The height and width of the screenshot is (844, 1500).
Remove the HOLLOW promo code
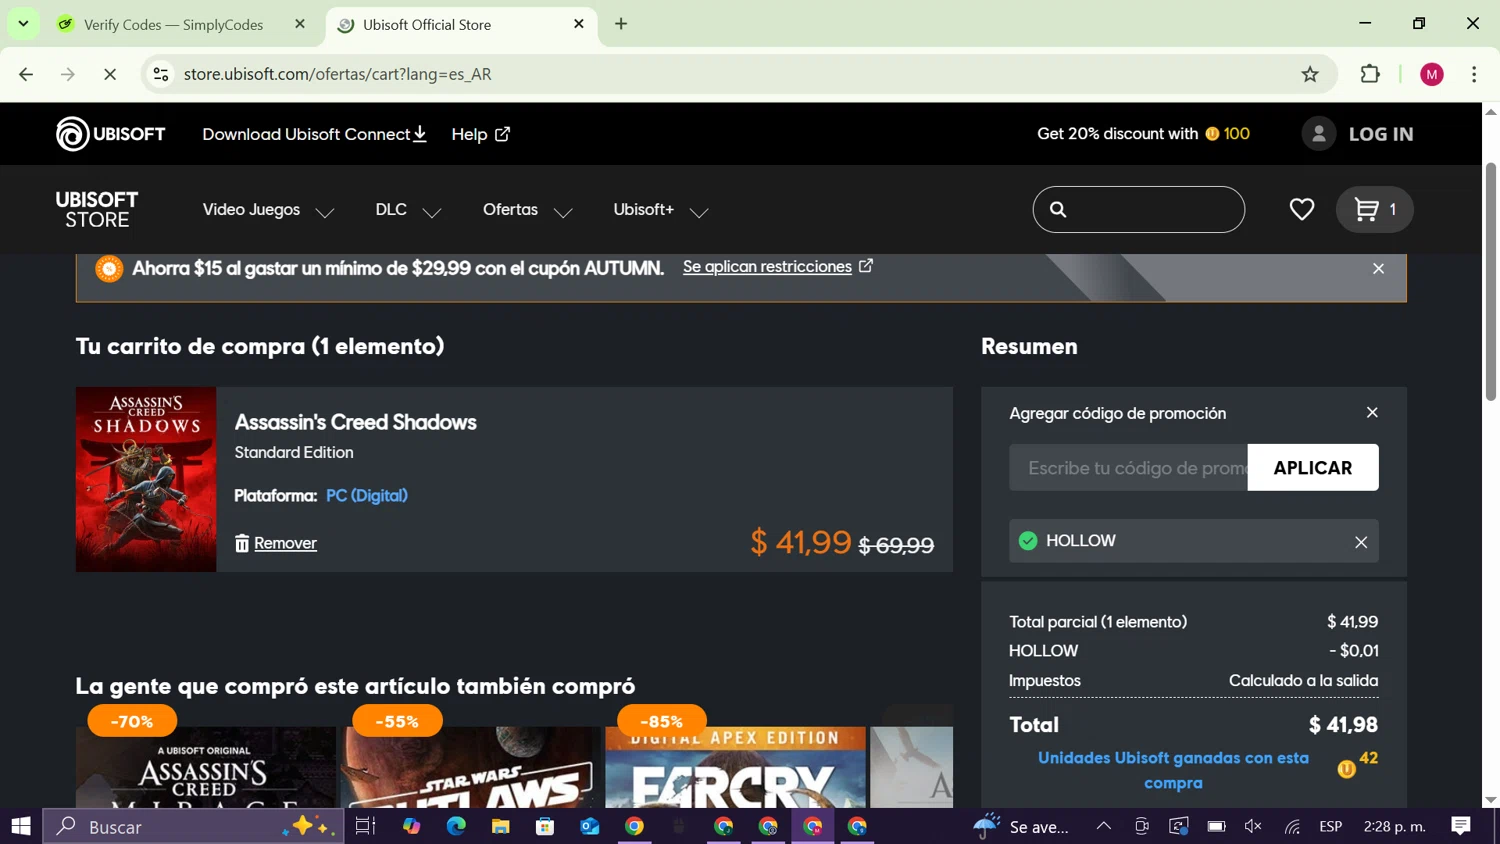click(1361, 542)
